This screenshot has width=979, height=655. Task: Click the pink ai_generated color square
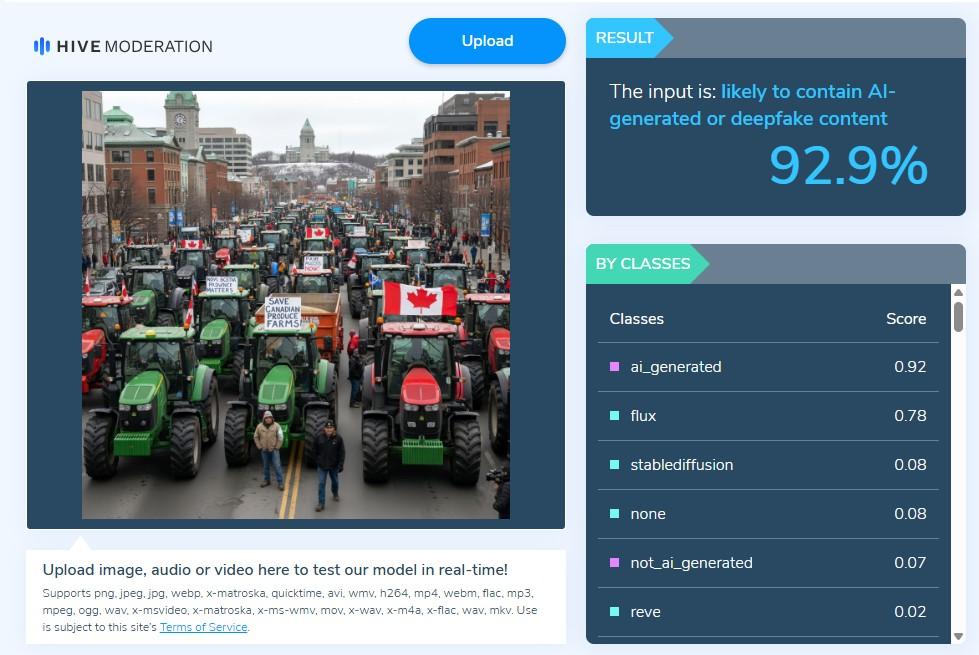(x=614, y=367)
